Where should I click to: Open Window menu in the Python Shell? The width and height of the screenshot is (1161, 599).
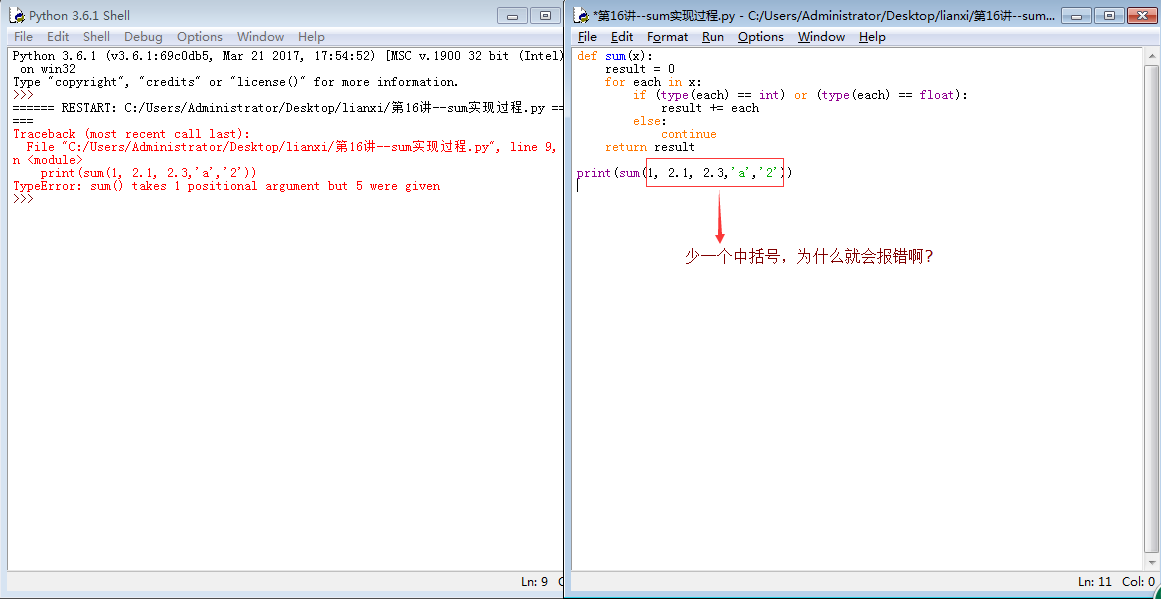pyautogui.click(x=260, y=37)
